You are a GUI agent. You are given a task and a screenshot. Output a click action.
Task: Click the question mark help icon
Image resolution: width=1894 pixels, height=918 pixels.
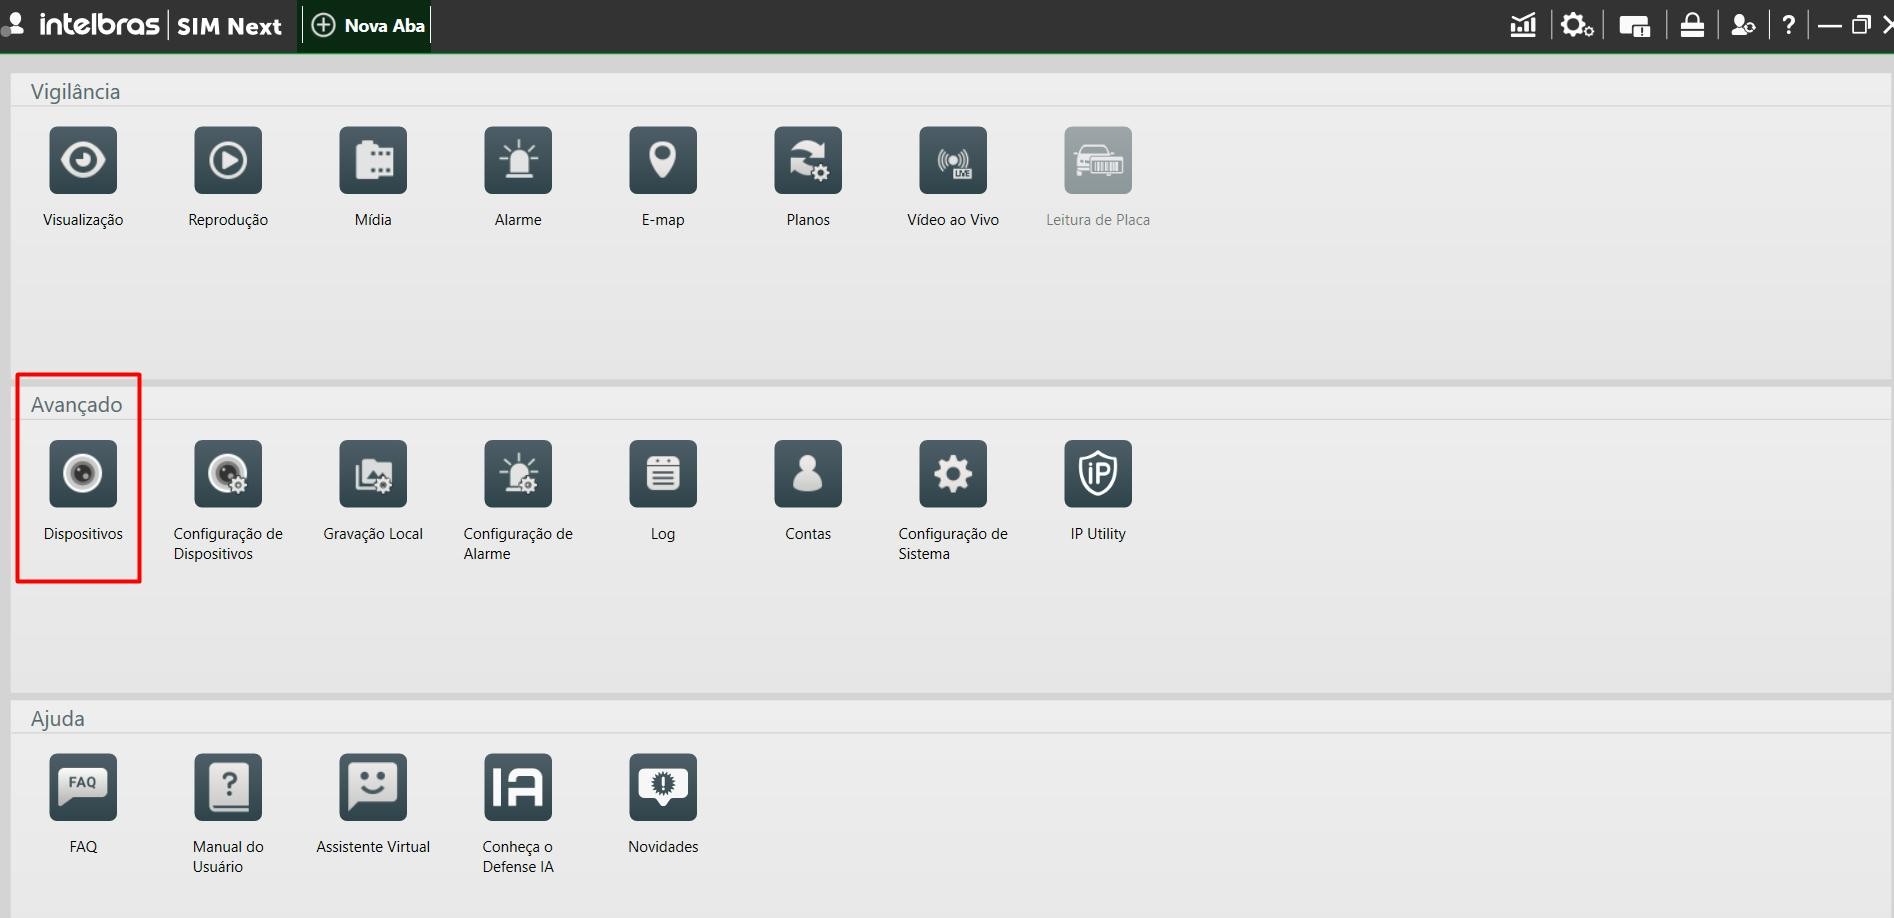coord(1789,25)
